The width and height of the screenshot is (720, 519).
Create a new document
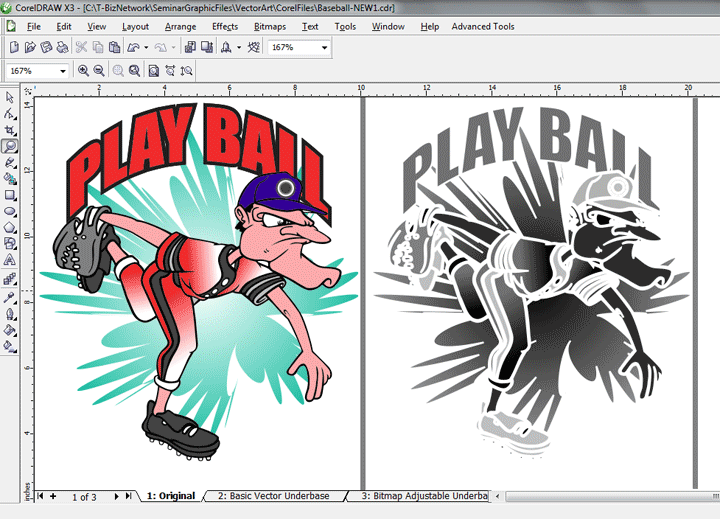14,47
